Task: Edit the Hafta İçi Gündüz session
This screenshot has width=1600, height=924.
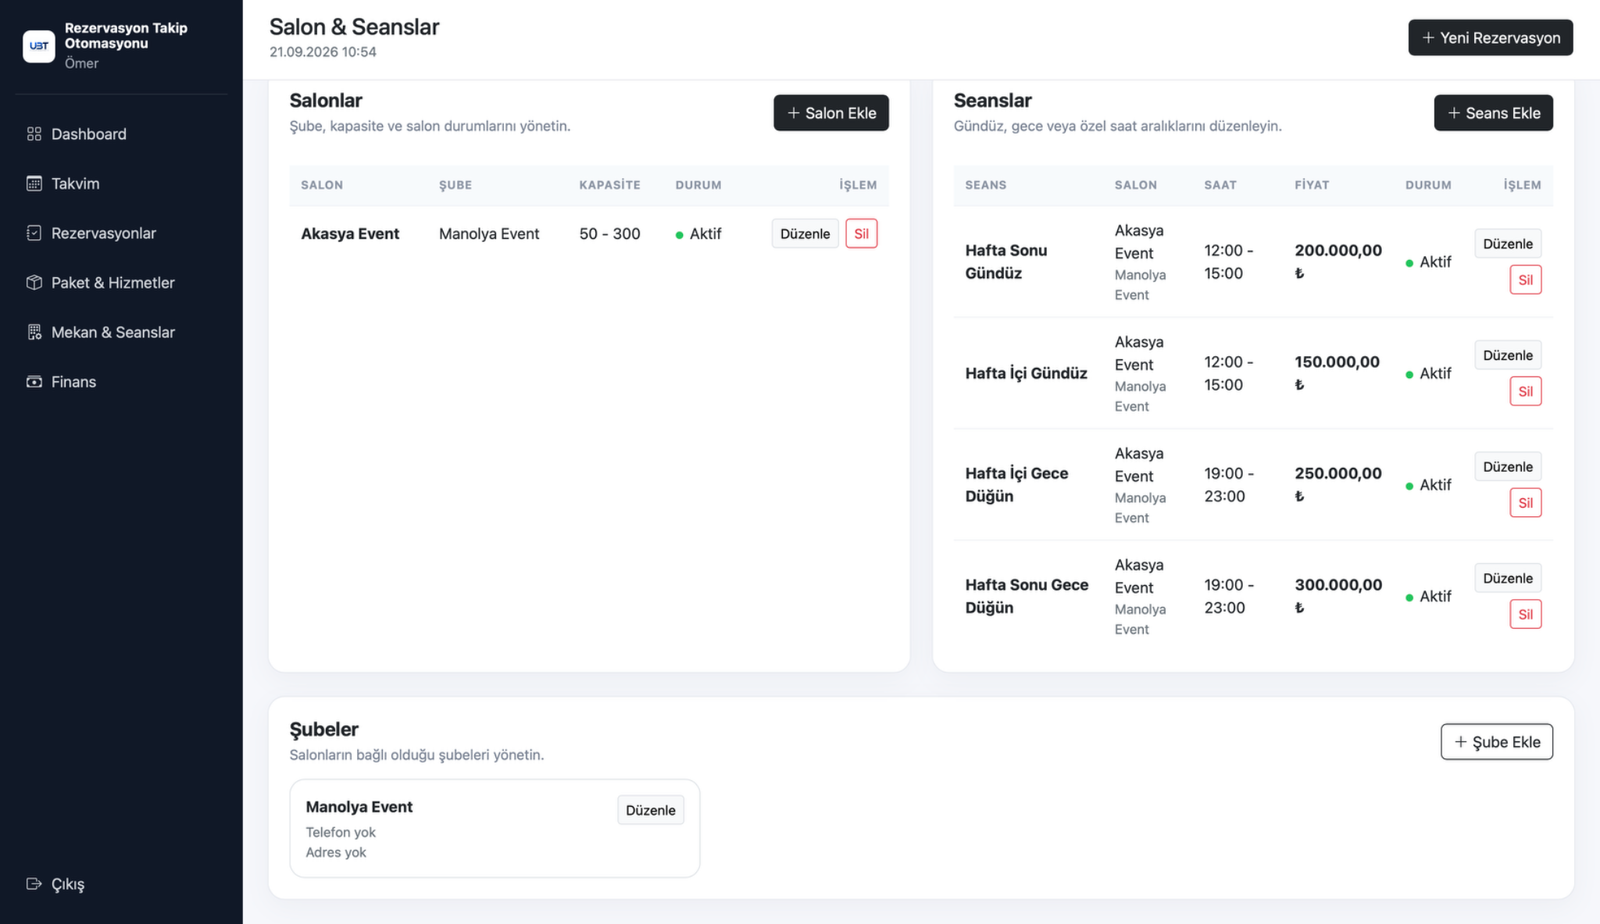Action: 1507,355
